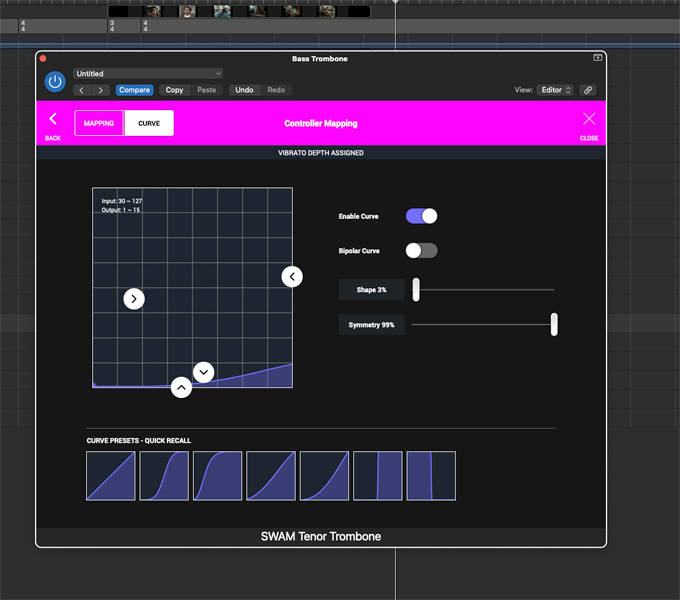Select the second S-curve preset
Image resolution: width=680 pixels, height=600 pixels.
coord(164,476)
